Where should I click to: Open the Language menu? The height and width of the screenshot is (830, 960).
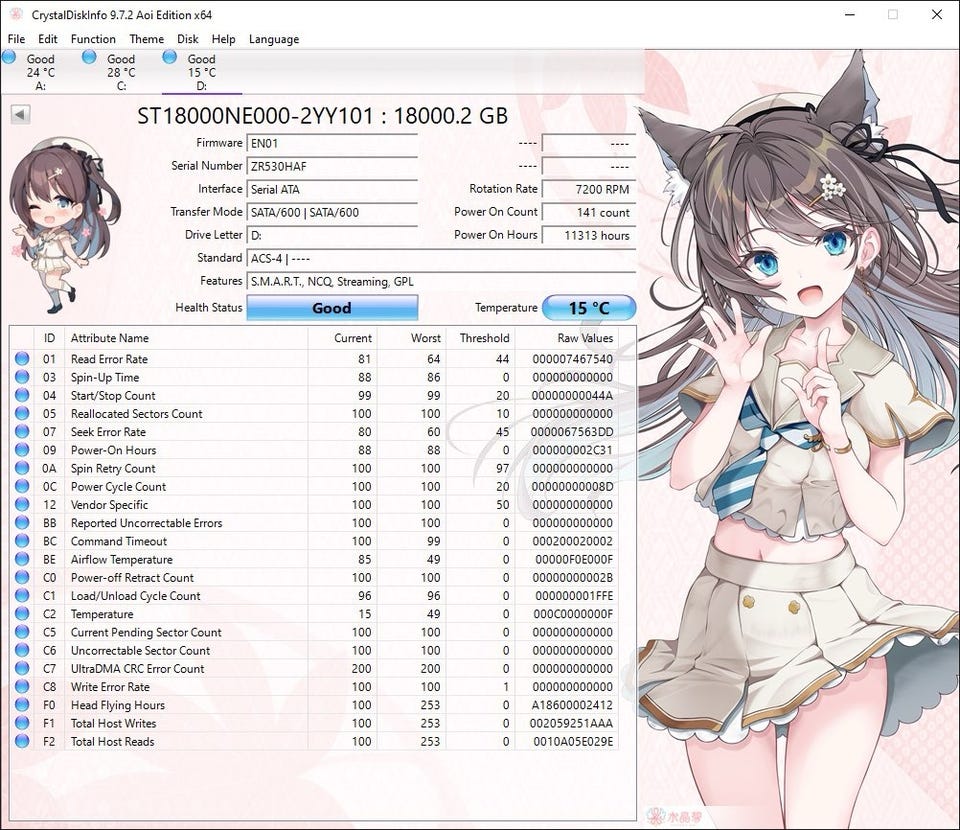tap(274, 39)
